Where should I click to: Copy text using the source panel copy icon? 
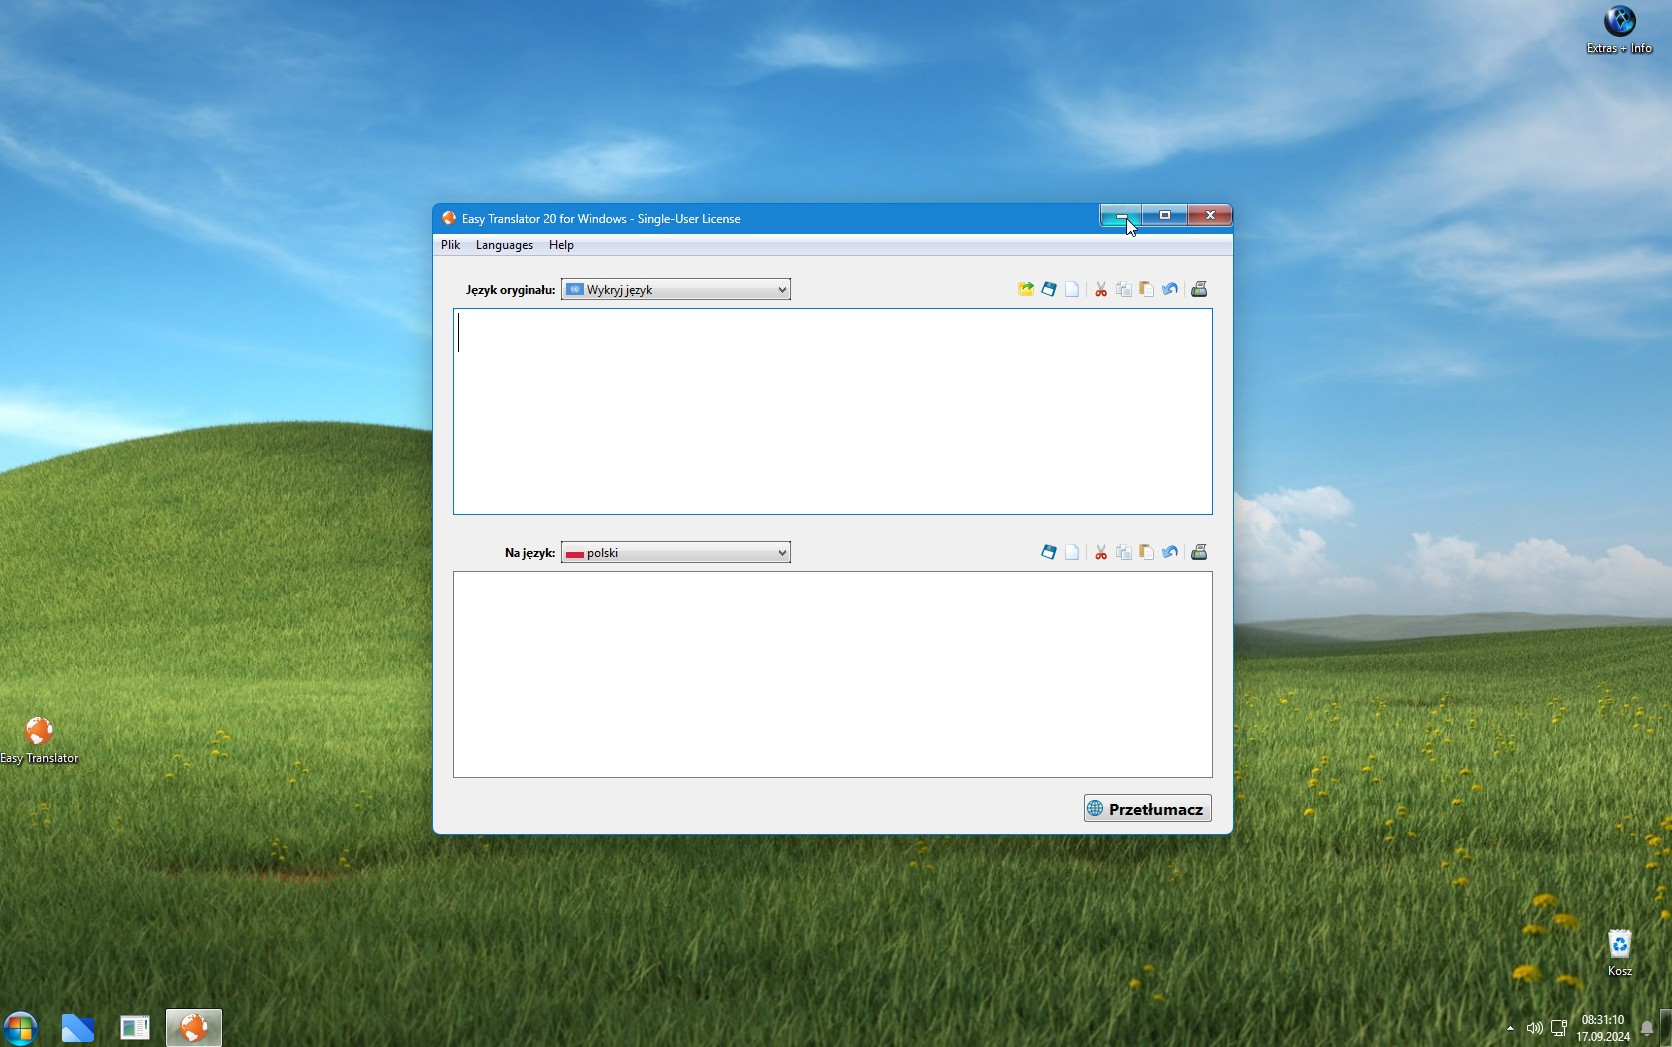tap(1124, 290)
